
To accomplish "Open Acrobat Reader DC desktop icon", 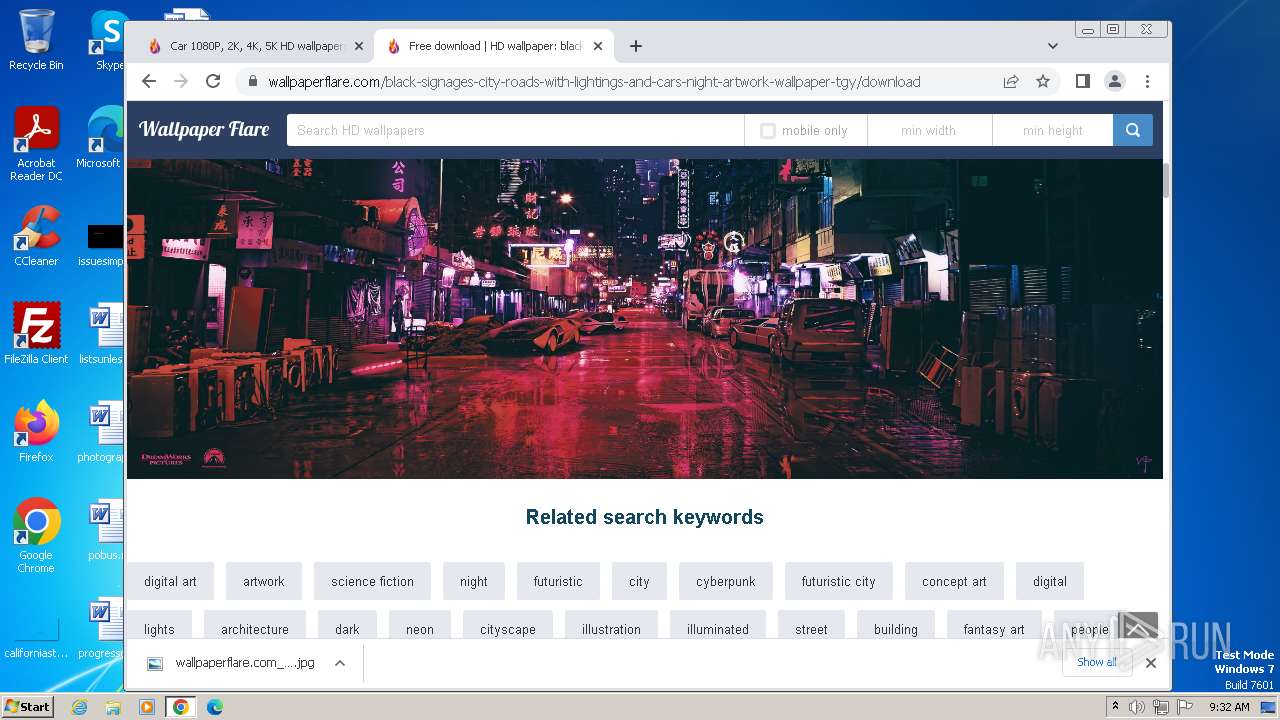I will (36, 144).
